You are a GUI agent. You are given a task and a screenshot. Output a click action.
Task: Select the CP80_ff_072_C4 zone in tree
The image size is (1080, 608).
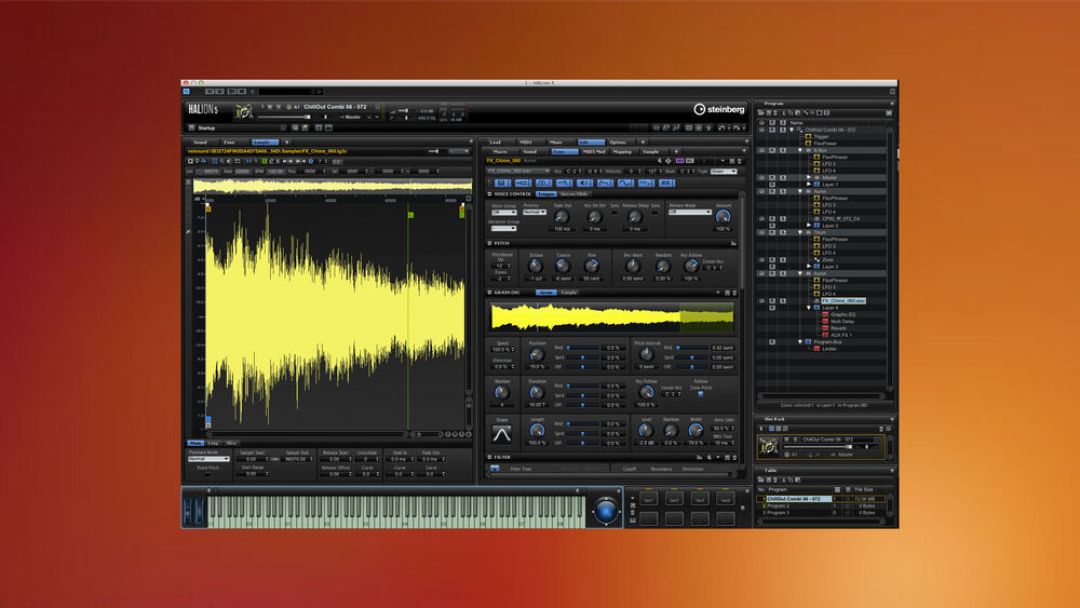pos(840,219)
